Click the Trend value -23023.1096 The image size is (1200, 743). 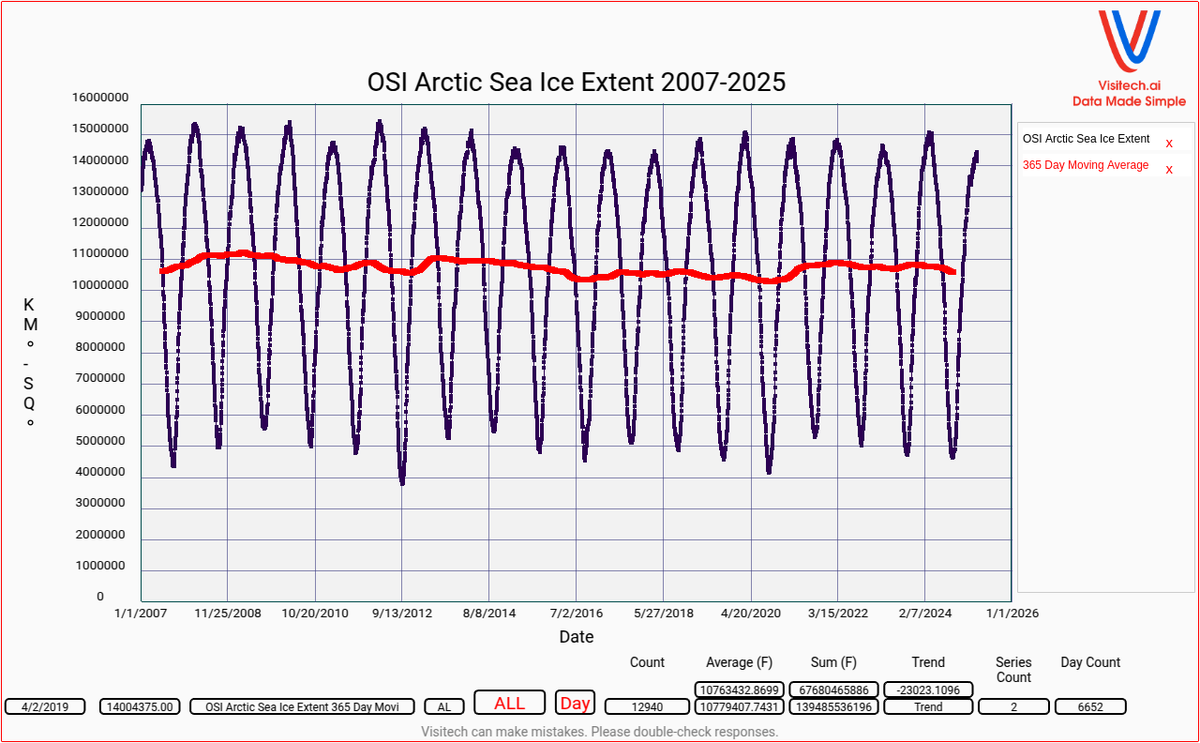928,689
